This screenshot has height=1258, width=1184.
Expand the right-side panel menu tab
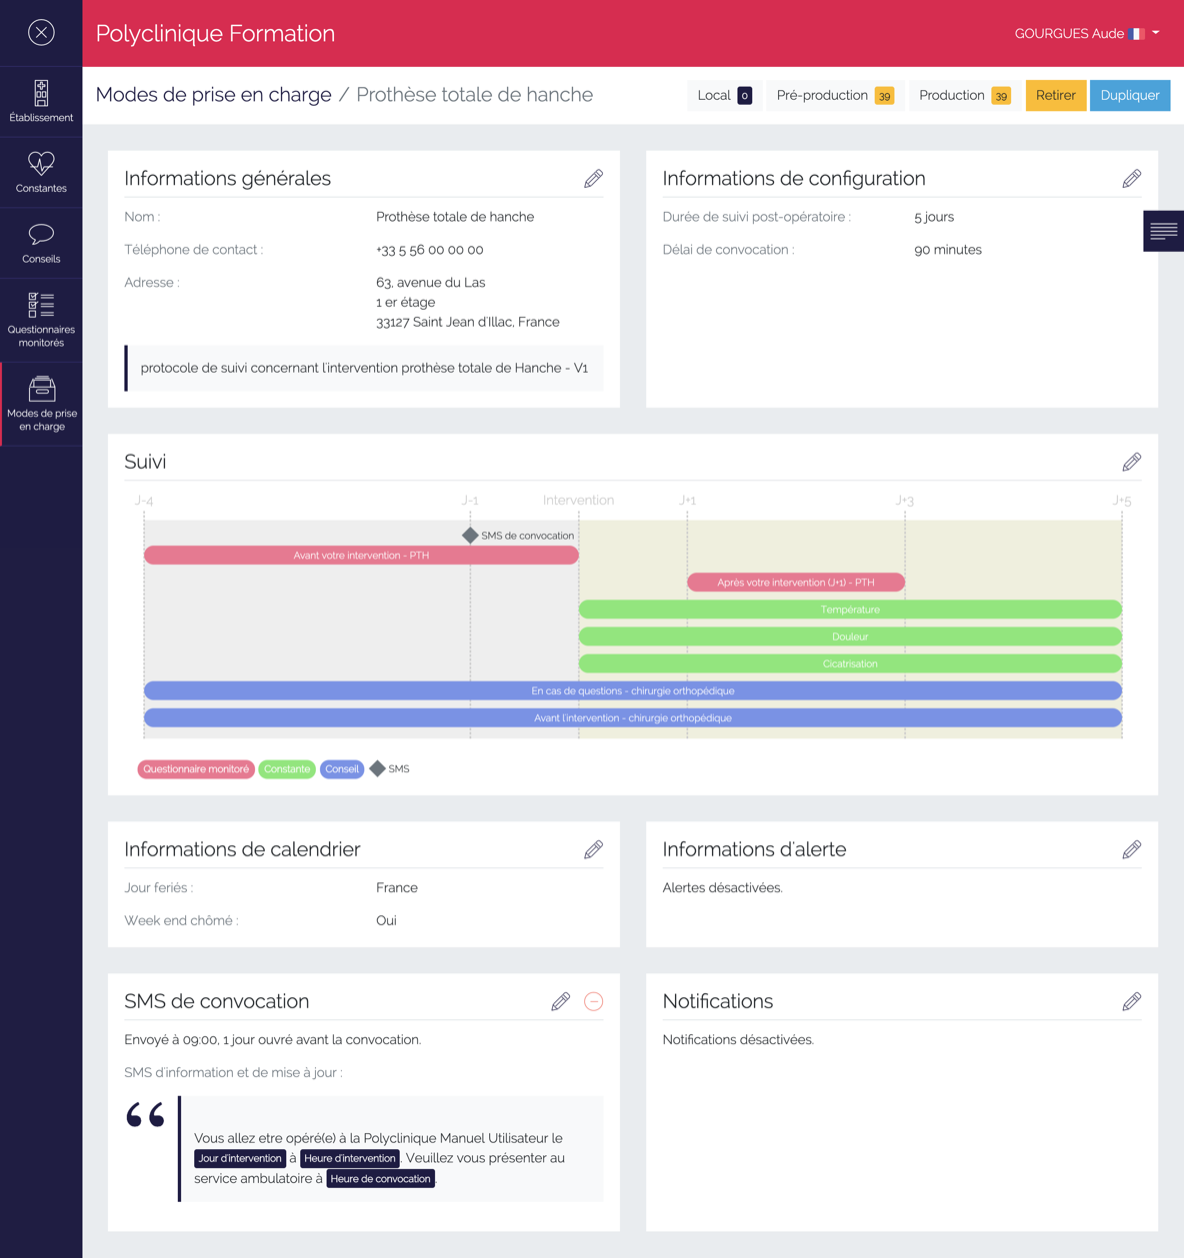coord(1163,231)
